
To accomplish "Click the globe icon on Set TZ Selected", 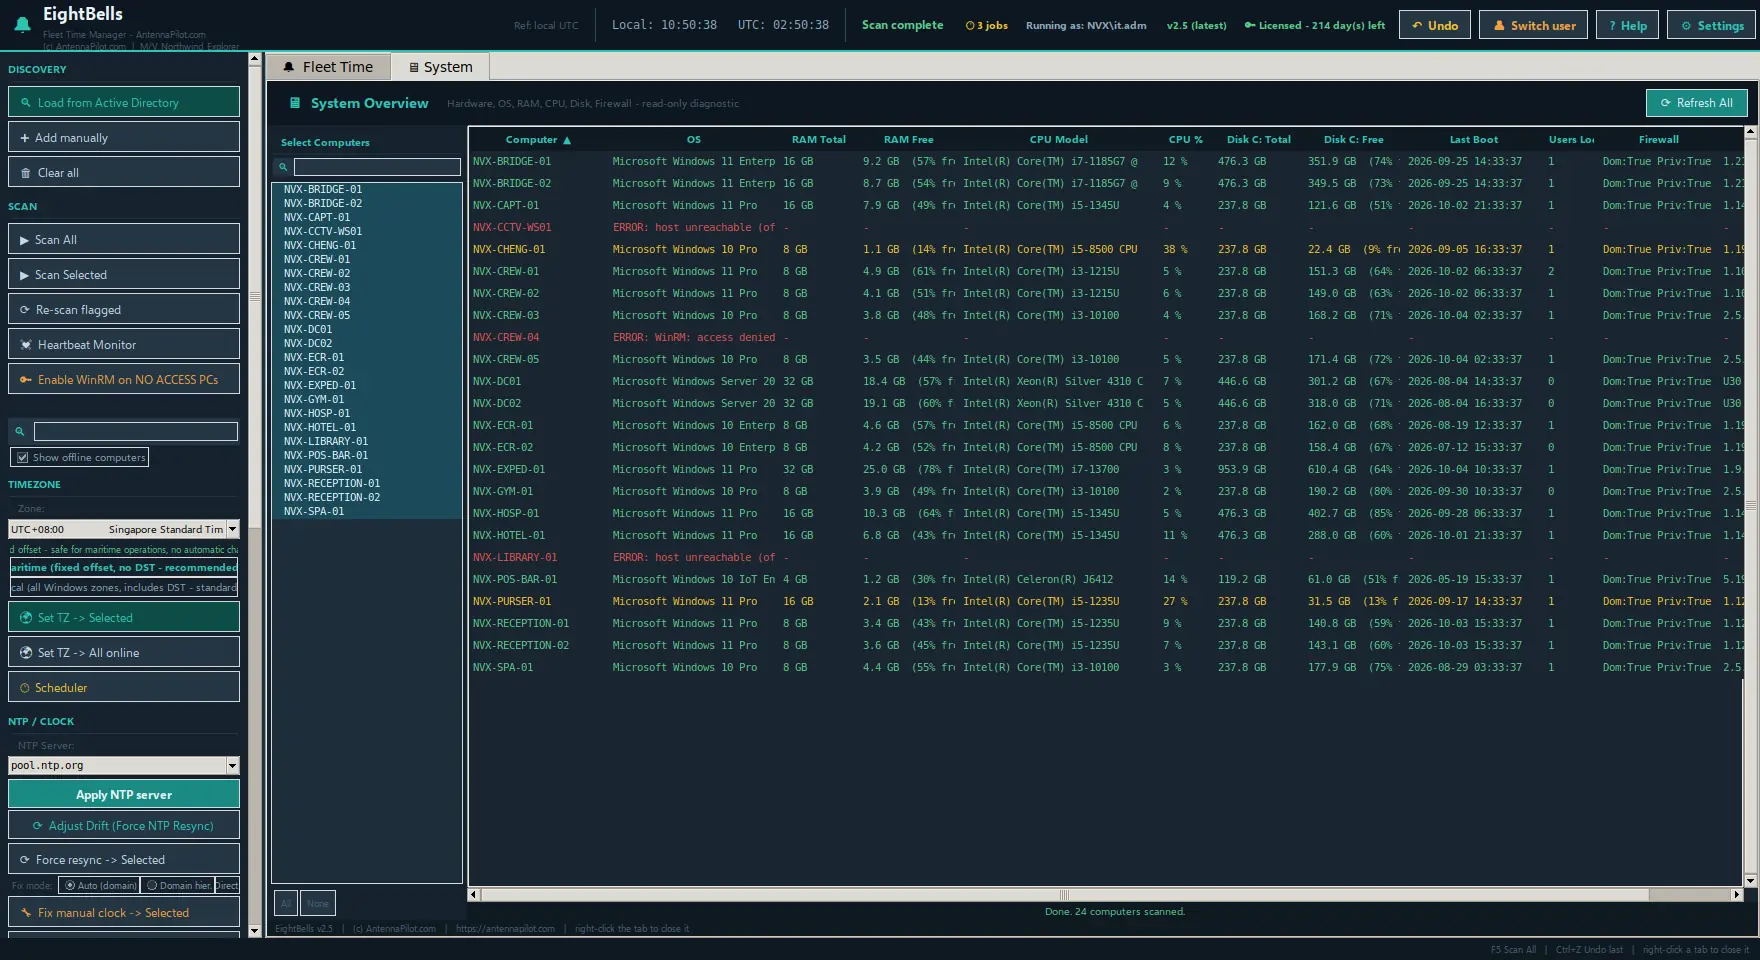I will 26,618.
